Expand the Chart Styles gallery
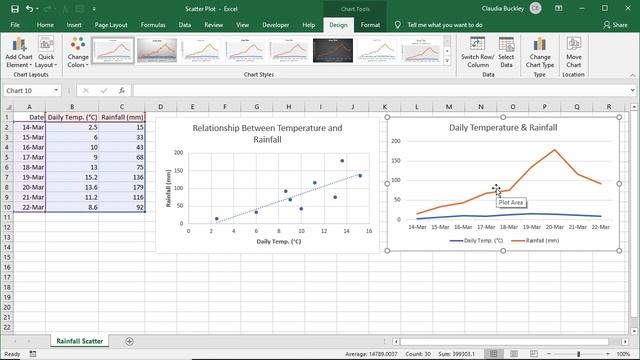The width and height of the screenshot is (640, 360). pyautogui.click(x=447, y=60)
